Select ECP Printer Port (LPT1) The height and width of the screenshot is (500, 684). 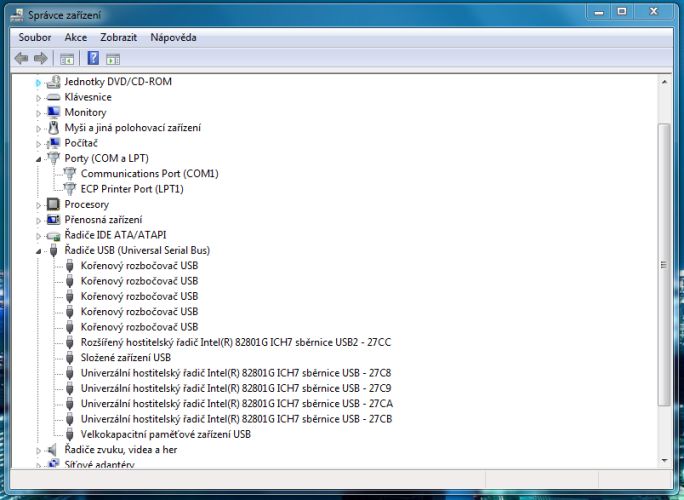(132, 188)
